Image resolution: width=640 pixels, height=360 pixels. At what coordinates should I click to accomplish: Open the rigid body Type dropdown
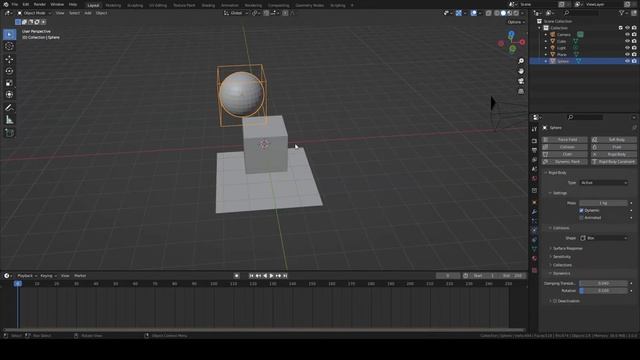pos(604,183)
